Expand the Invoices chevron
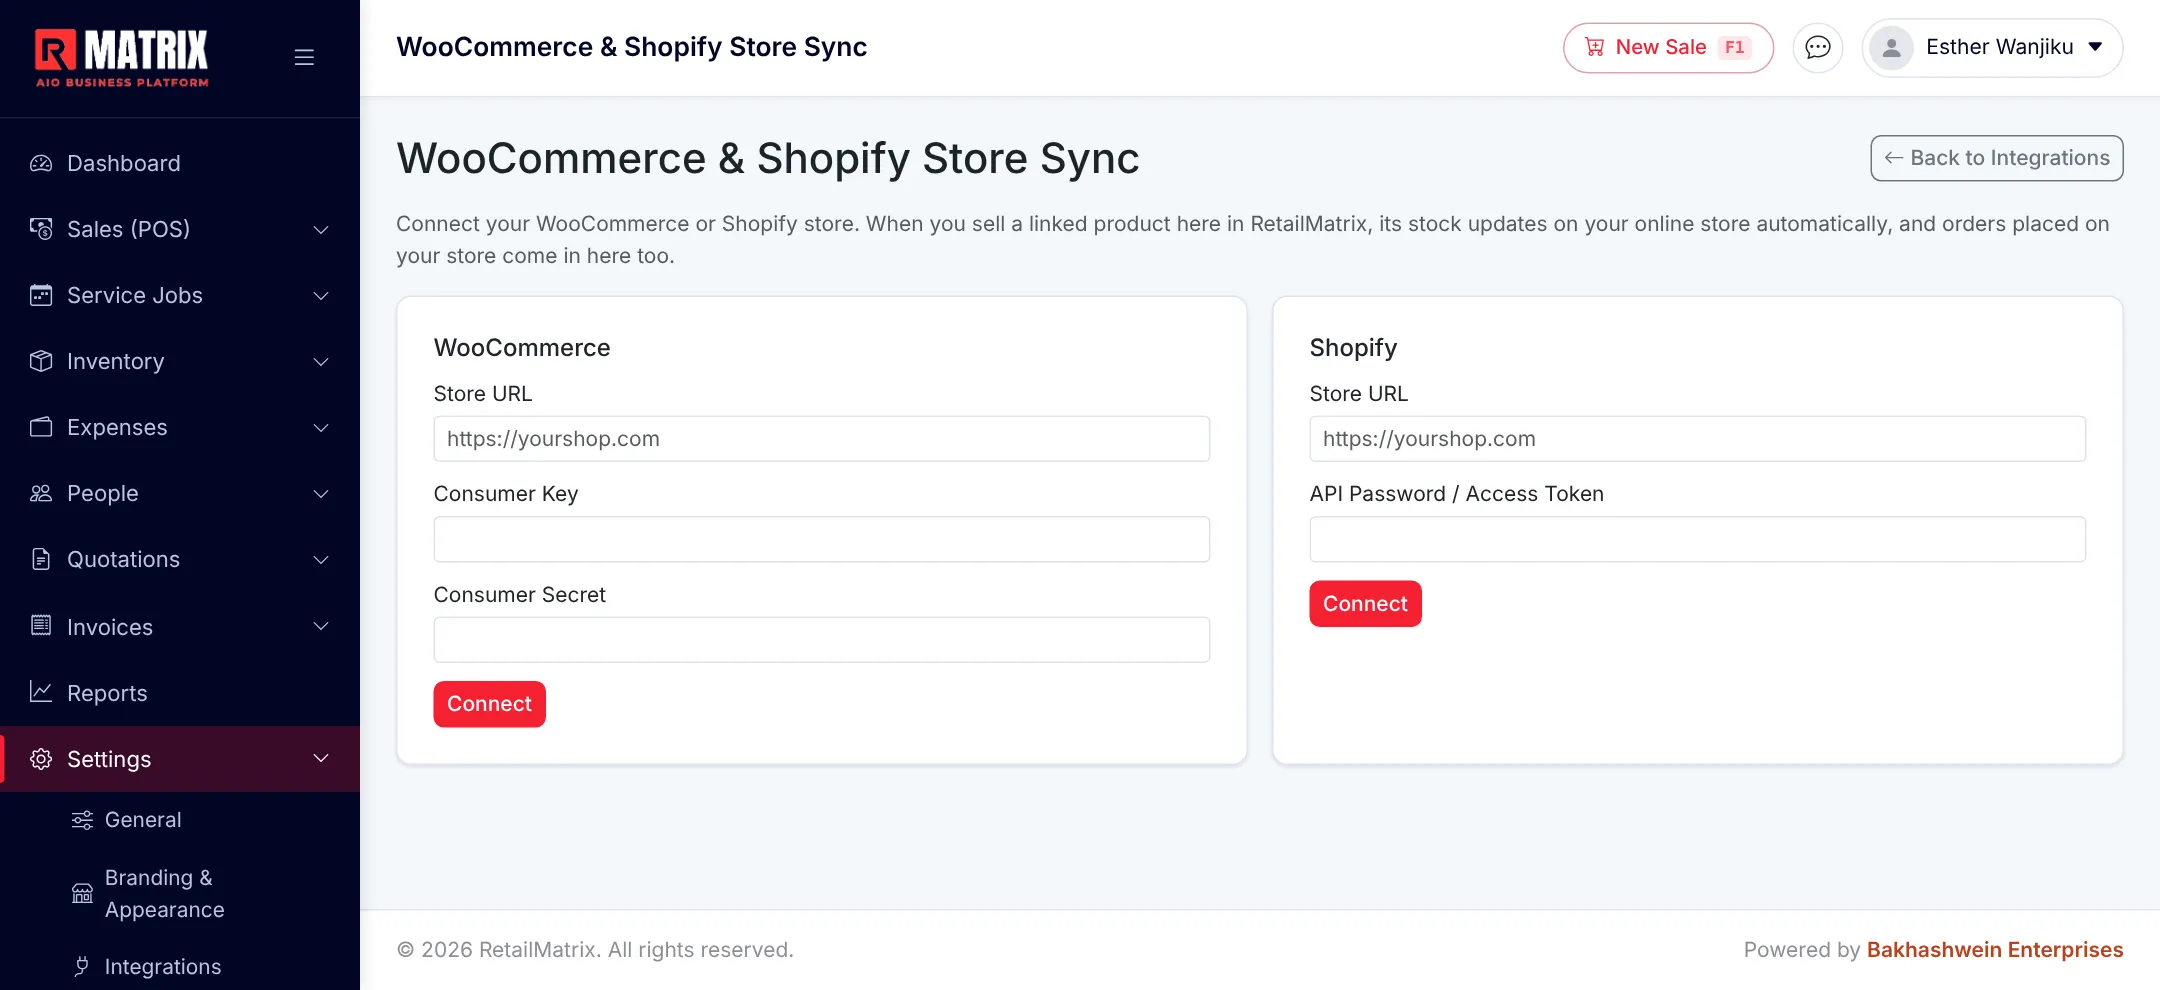This screenshot has height=990, width=2160. coord(321,626)
